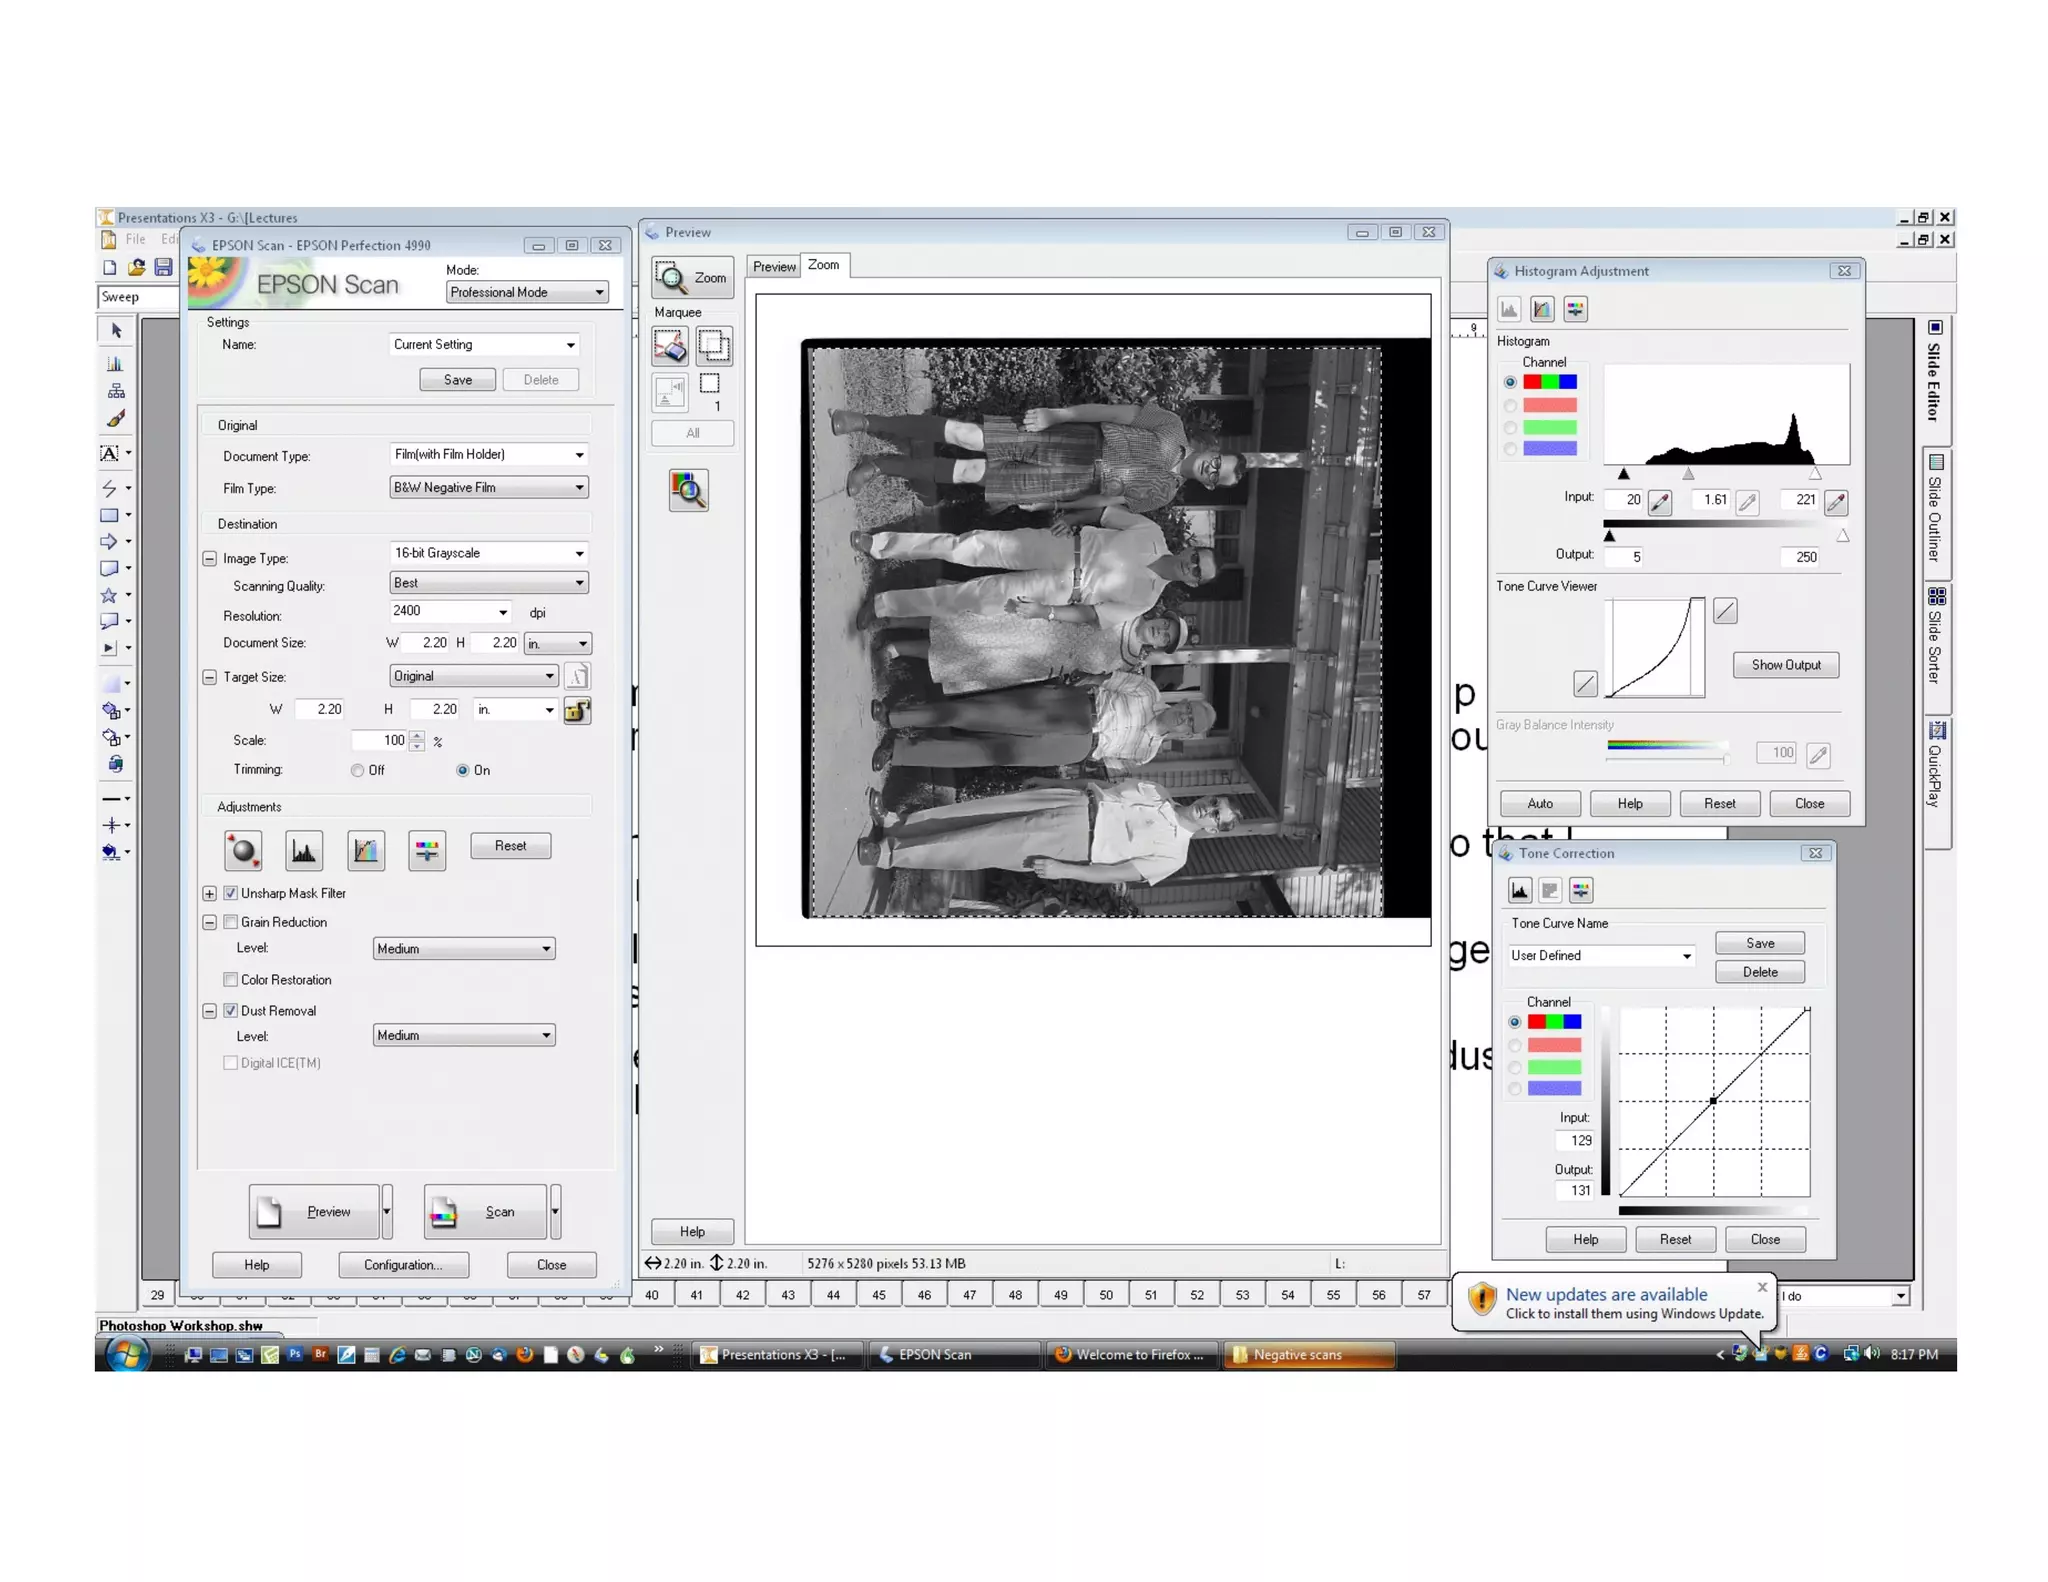Select the black point eyedropper next to 20

click(x=1659, y=501)
